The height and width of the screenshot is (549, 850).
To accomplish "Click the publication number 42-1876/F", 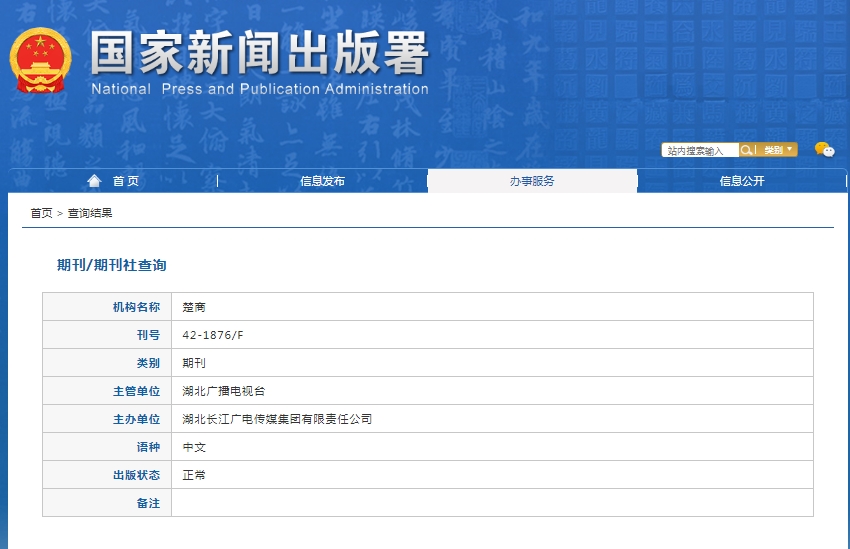I will tap(213, 335).
